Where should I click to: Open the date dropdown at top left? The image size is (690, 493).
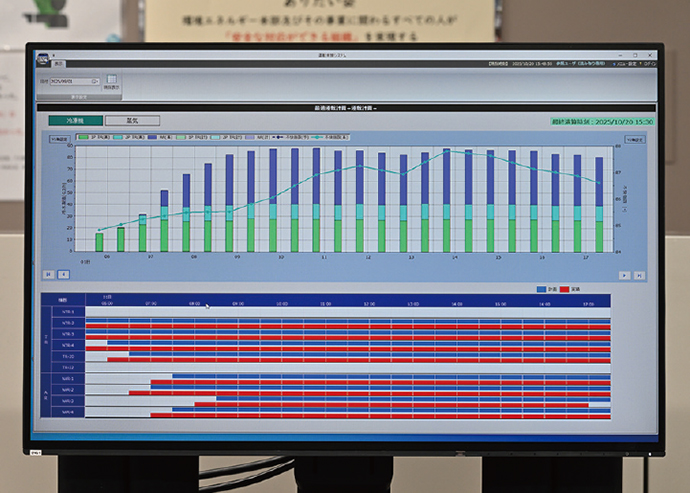pyautogui.click(x=94, y=81)
